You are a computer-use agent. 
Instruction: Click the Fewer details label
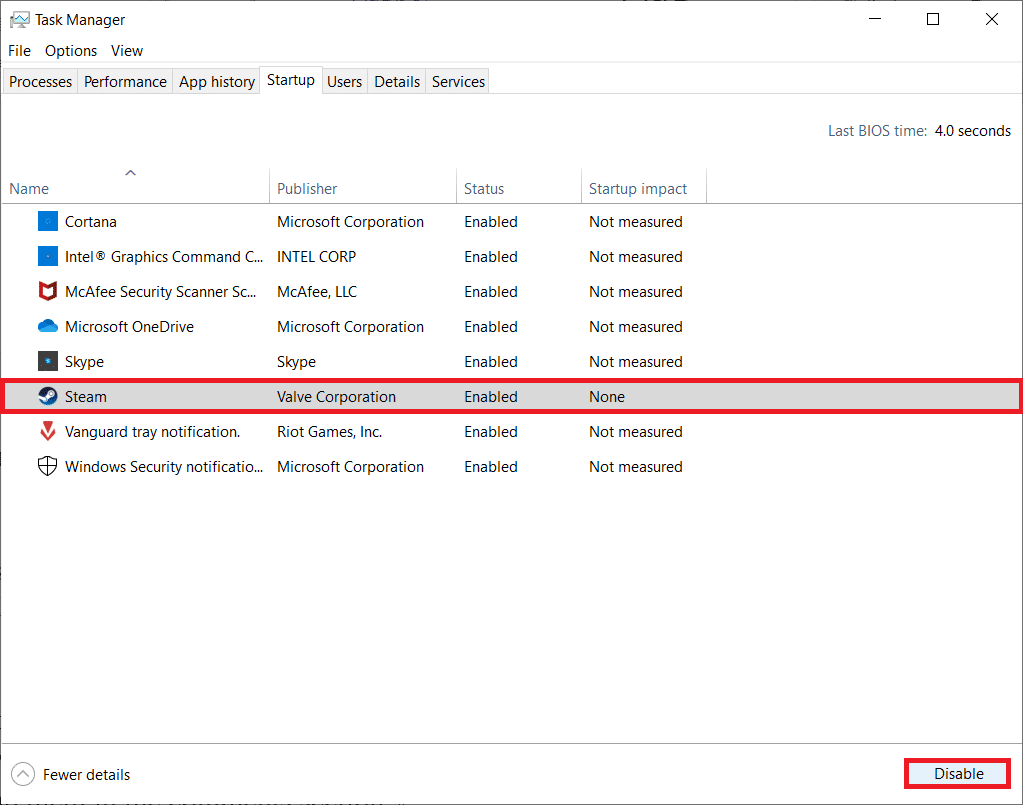point(87,774)
